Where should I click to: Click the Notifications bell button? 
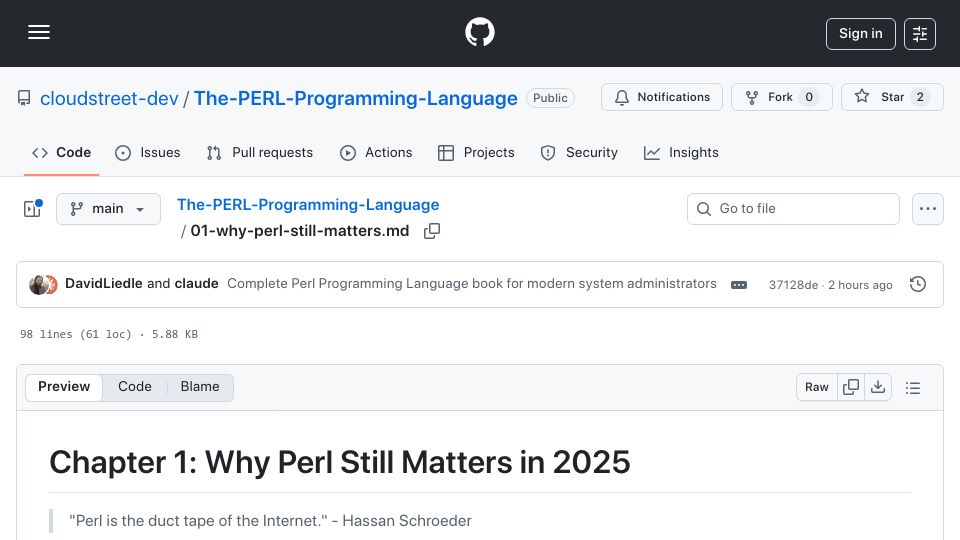click(662, 97)
